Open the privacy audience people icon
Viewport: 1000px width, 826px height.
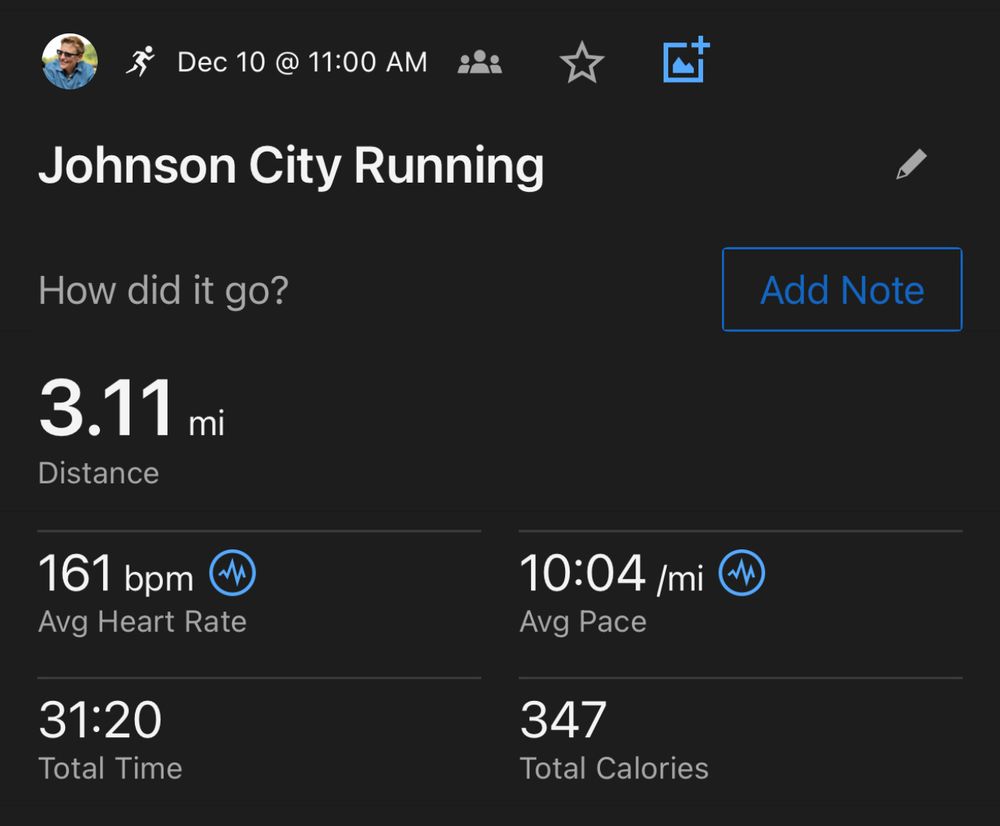click(x=480, y=63)
